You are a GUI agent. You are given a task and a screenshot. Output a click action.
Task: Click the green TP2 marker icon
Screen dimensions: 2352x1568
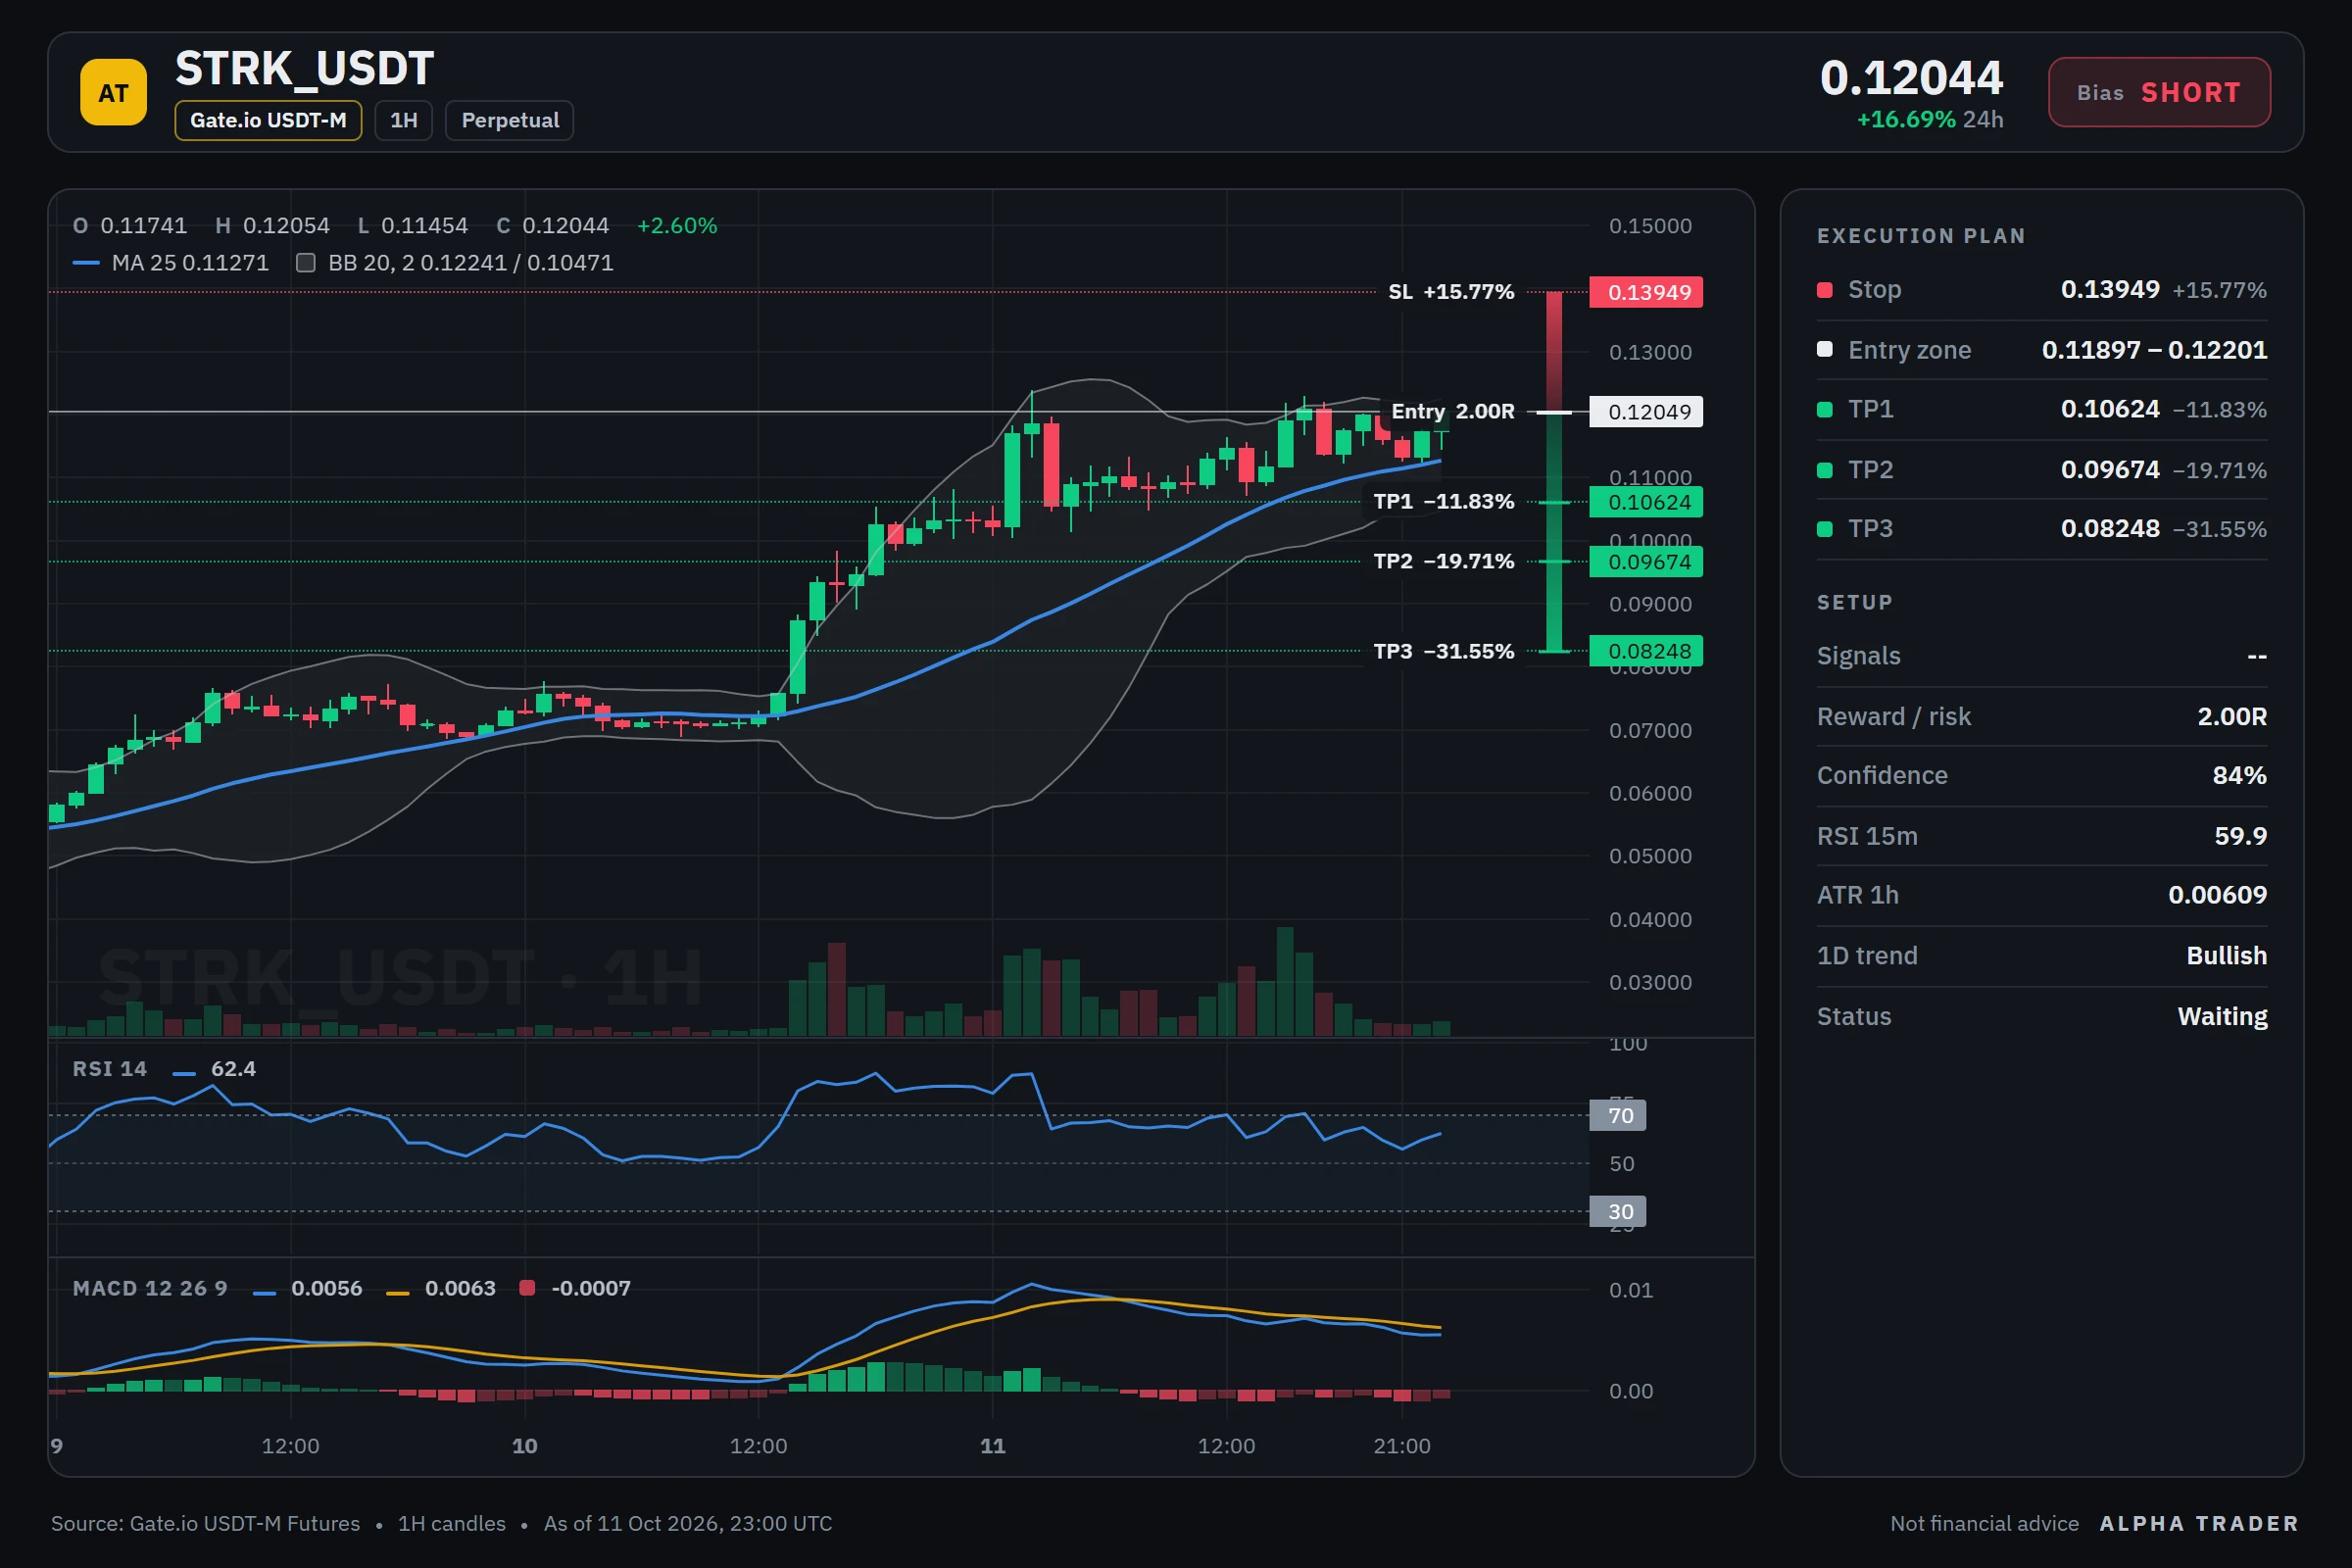(1824, 470)
